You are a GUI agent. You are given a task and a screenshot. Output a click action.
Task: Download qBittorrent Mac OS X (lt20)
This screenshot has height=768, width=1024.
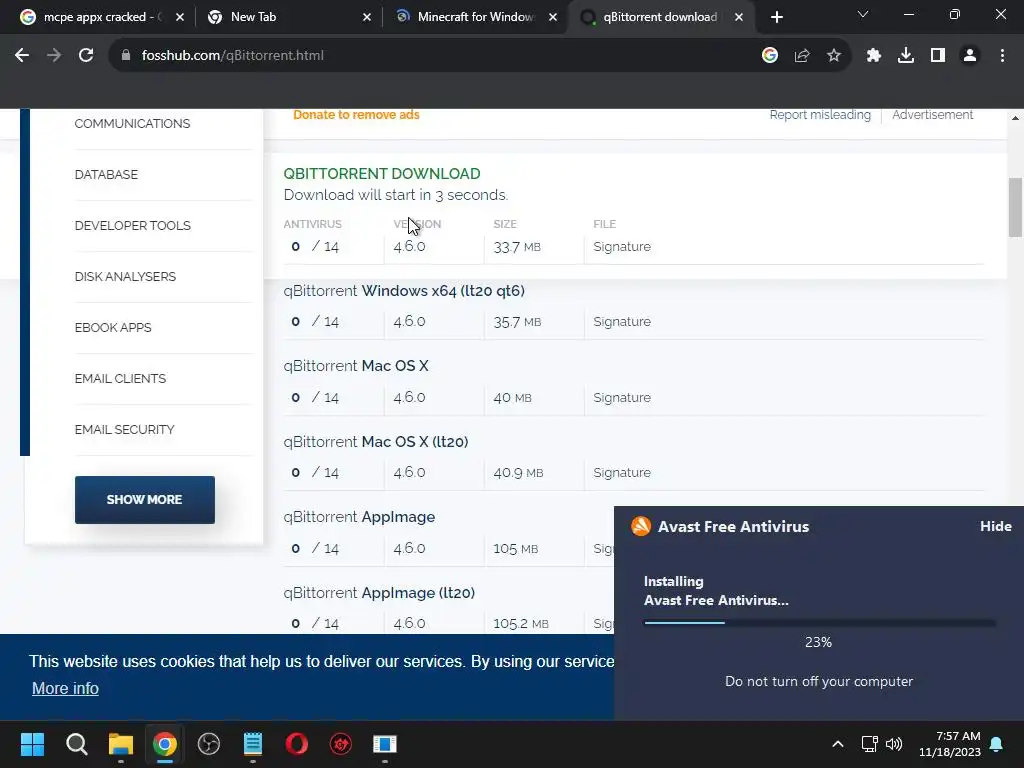coord(376,441)
